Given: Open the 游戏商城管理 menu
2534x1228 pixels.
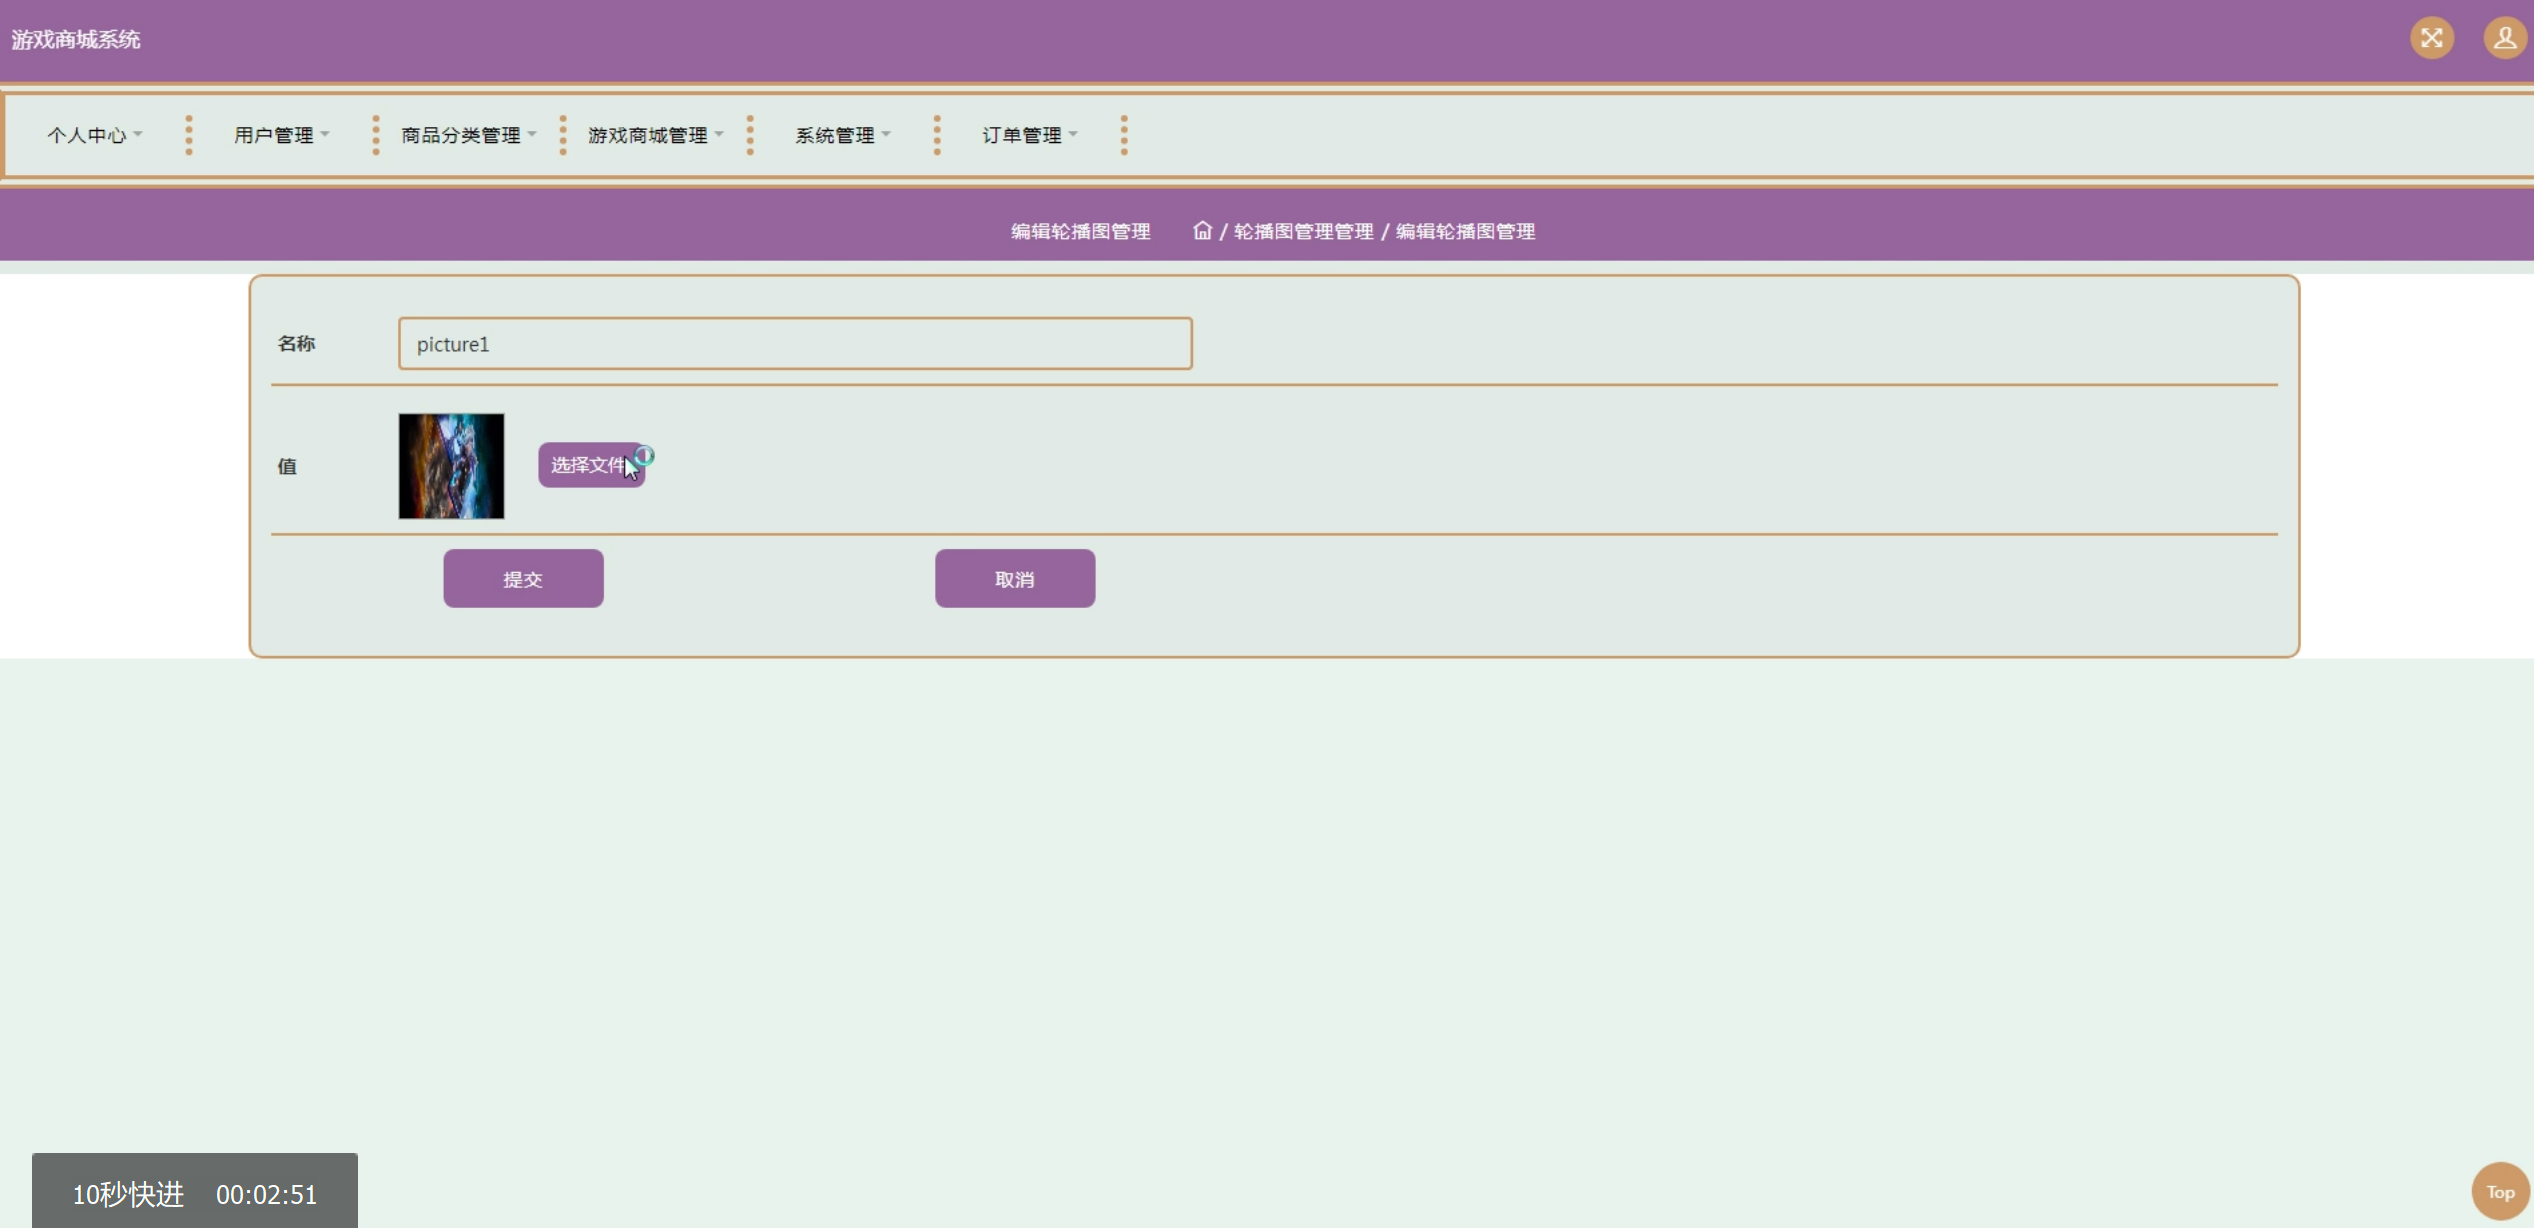Looking at the screenshot, I should (655, 135).
